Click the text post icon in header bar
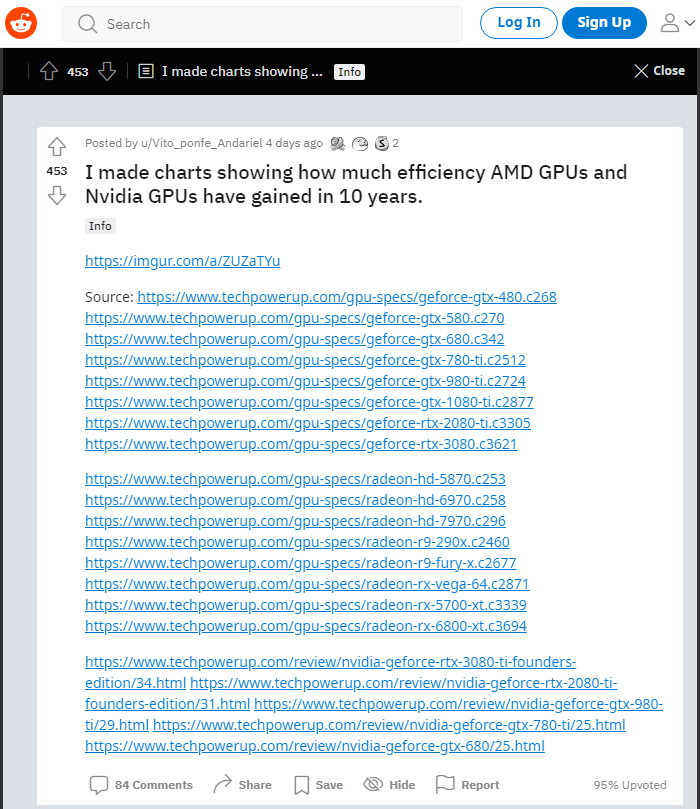This screenshot has height=809, width=700. click(146, 71)
